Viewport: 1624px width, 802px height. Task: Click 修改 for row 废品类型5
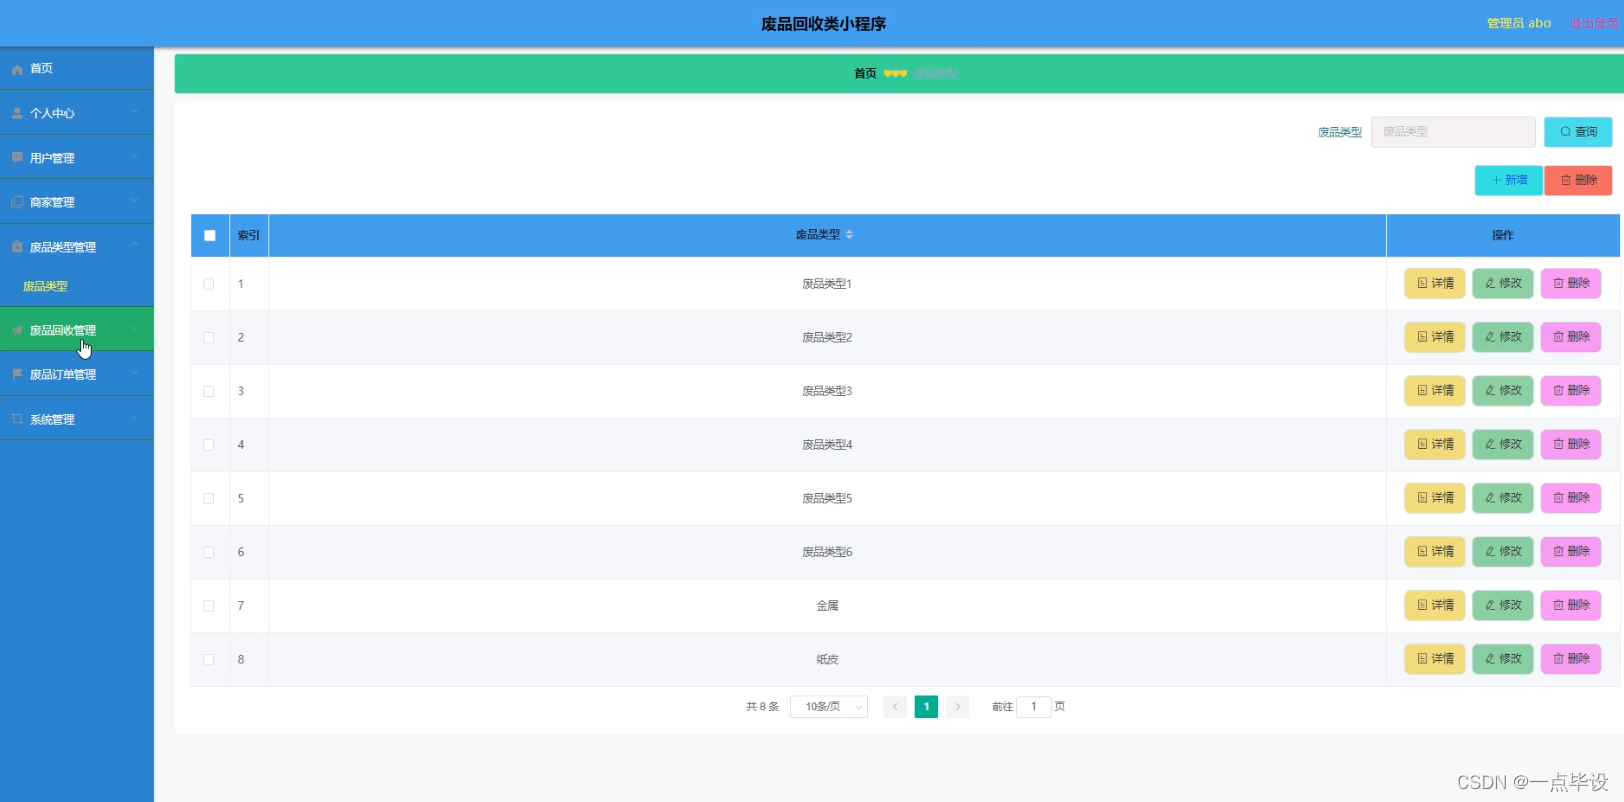point(1503,498)
